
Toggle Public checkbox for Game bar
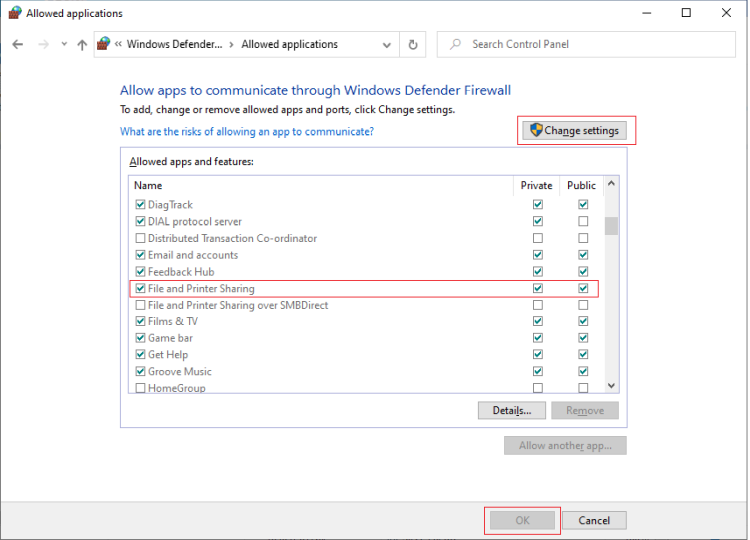[x=583, y=338]
